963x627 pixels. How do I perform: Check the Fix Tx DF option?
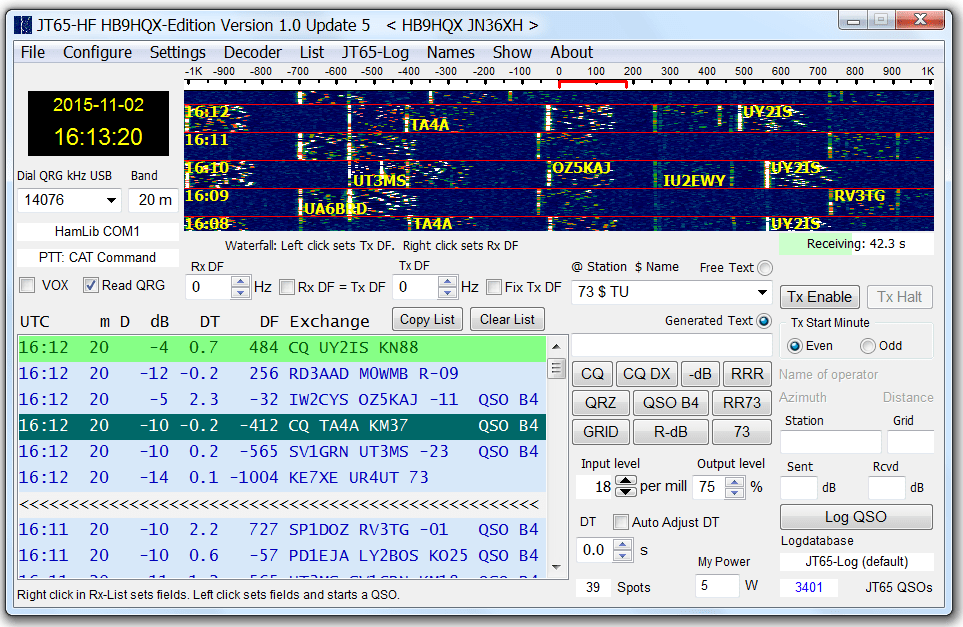tap(492, 287)
